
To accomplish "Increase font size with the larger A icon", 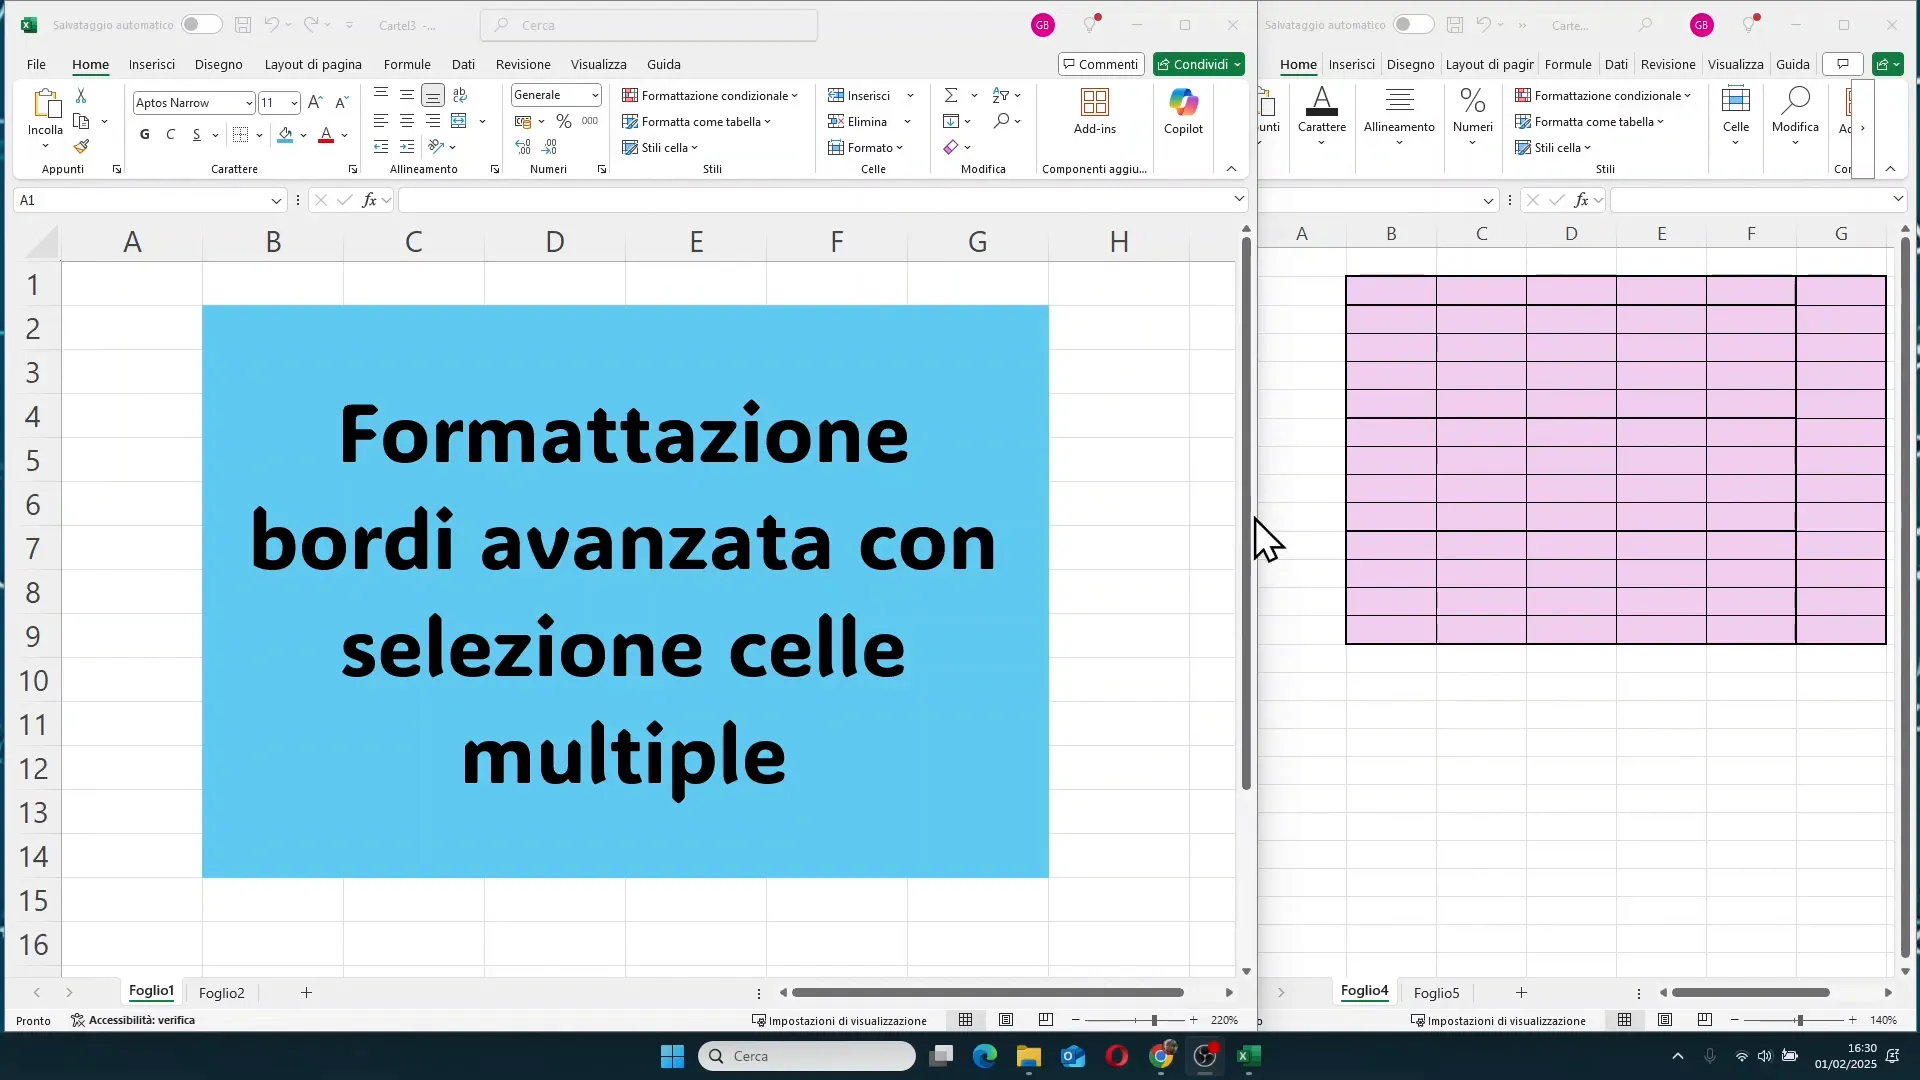I will pyautogui.click(x=315, y=102).
